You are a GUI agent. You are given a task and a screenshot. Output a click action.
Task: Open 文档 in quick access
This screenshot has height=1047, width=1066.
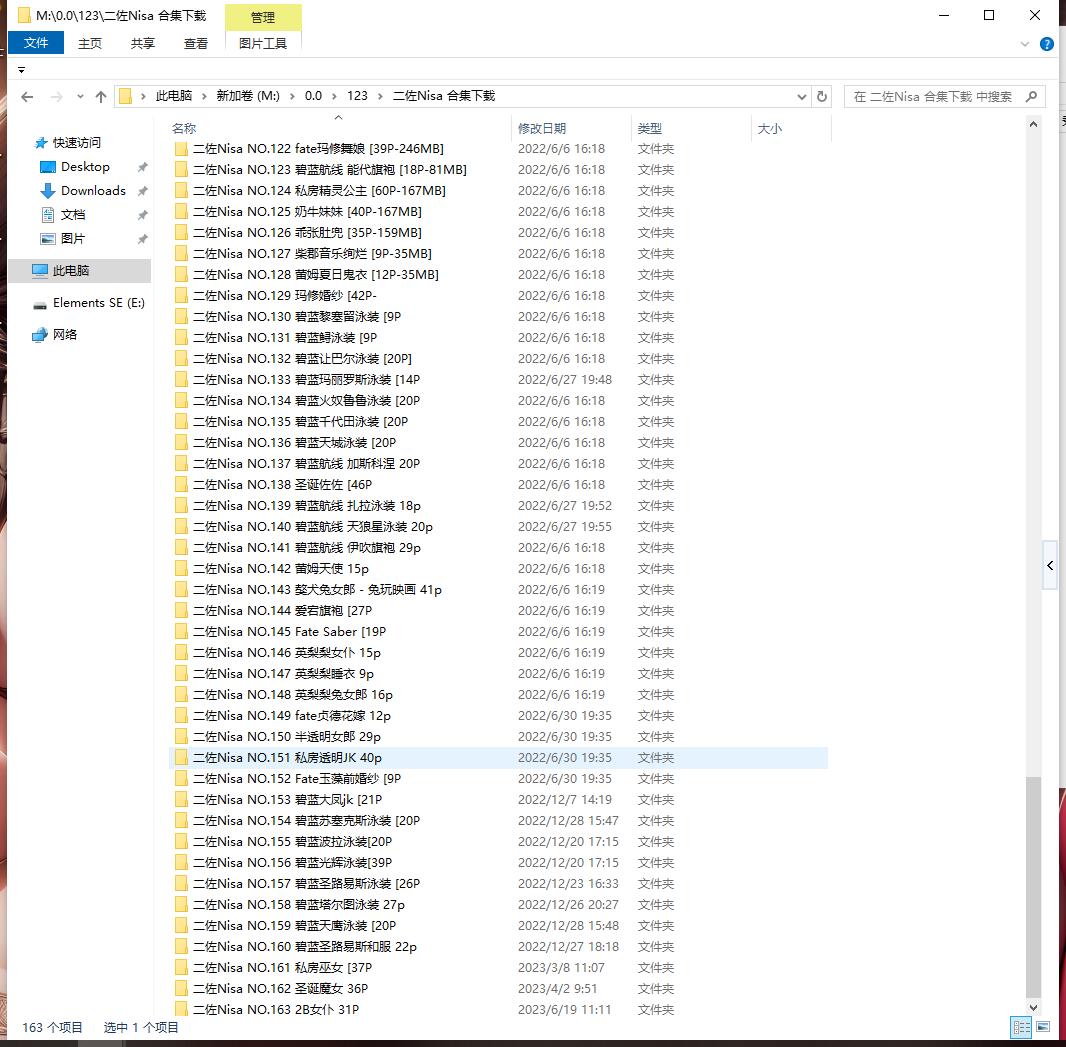tap(73, 215)
